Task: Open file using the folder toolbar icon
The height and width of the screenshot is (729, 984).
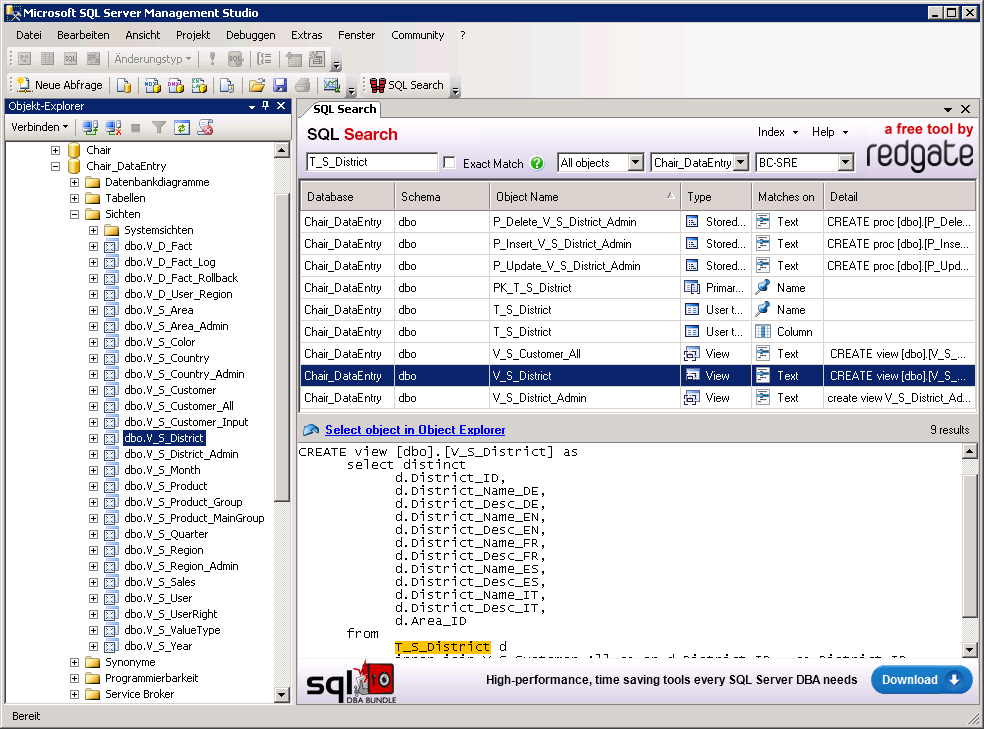Action: coord(257,85)
